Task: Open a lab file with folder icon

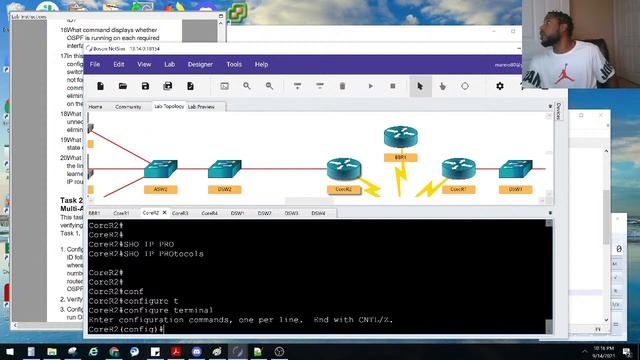Action: [123, 86]
